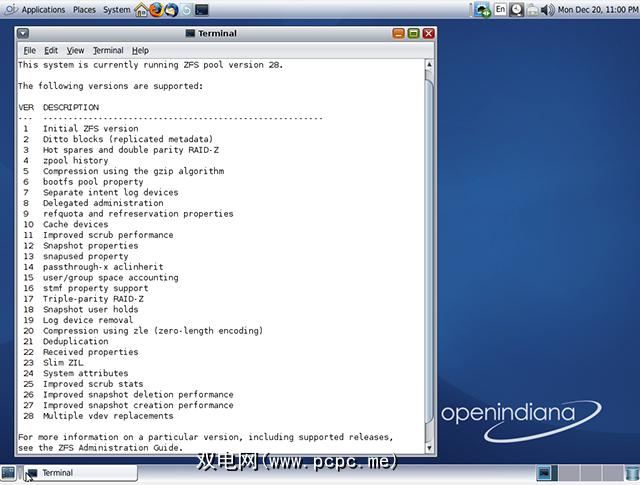Launch Thunderbird mail from the top panel
Image resolution: width=640 pixels, height=485 pixels.
pyautogui.click(x=171, y=9)
